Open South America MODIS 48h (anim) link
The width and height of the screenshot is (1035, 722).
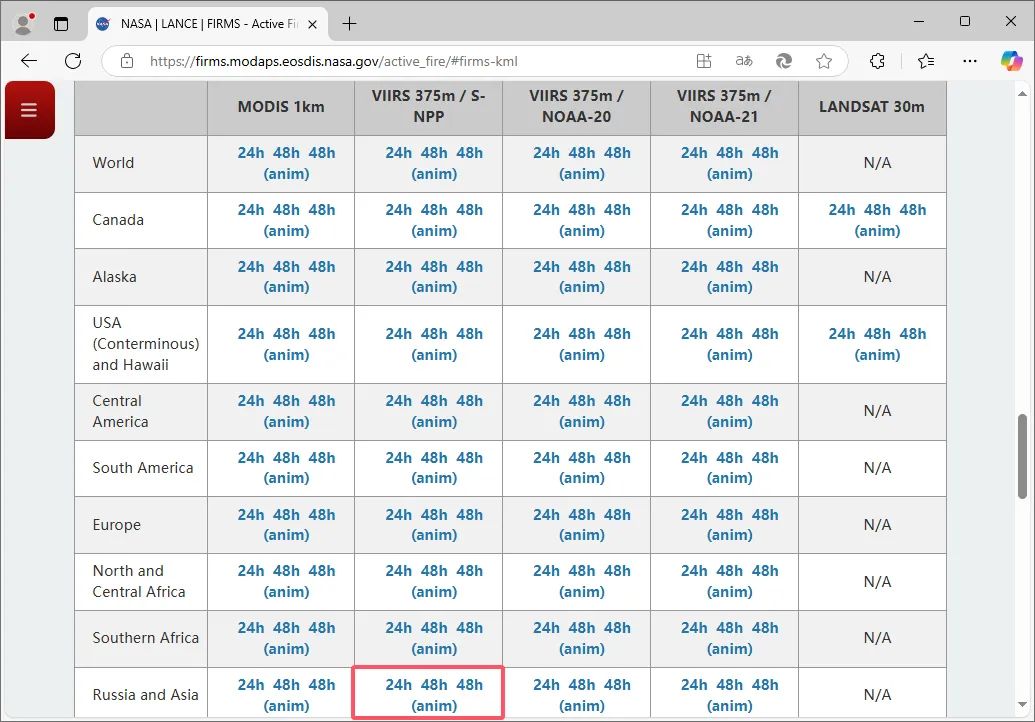point(286,478)
